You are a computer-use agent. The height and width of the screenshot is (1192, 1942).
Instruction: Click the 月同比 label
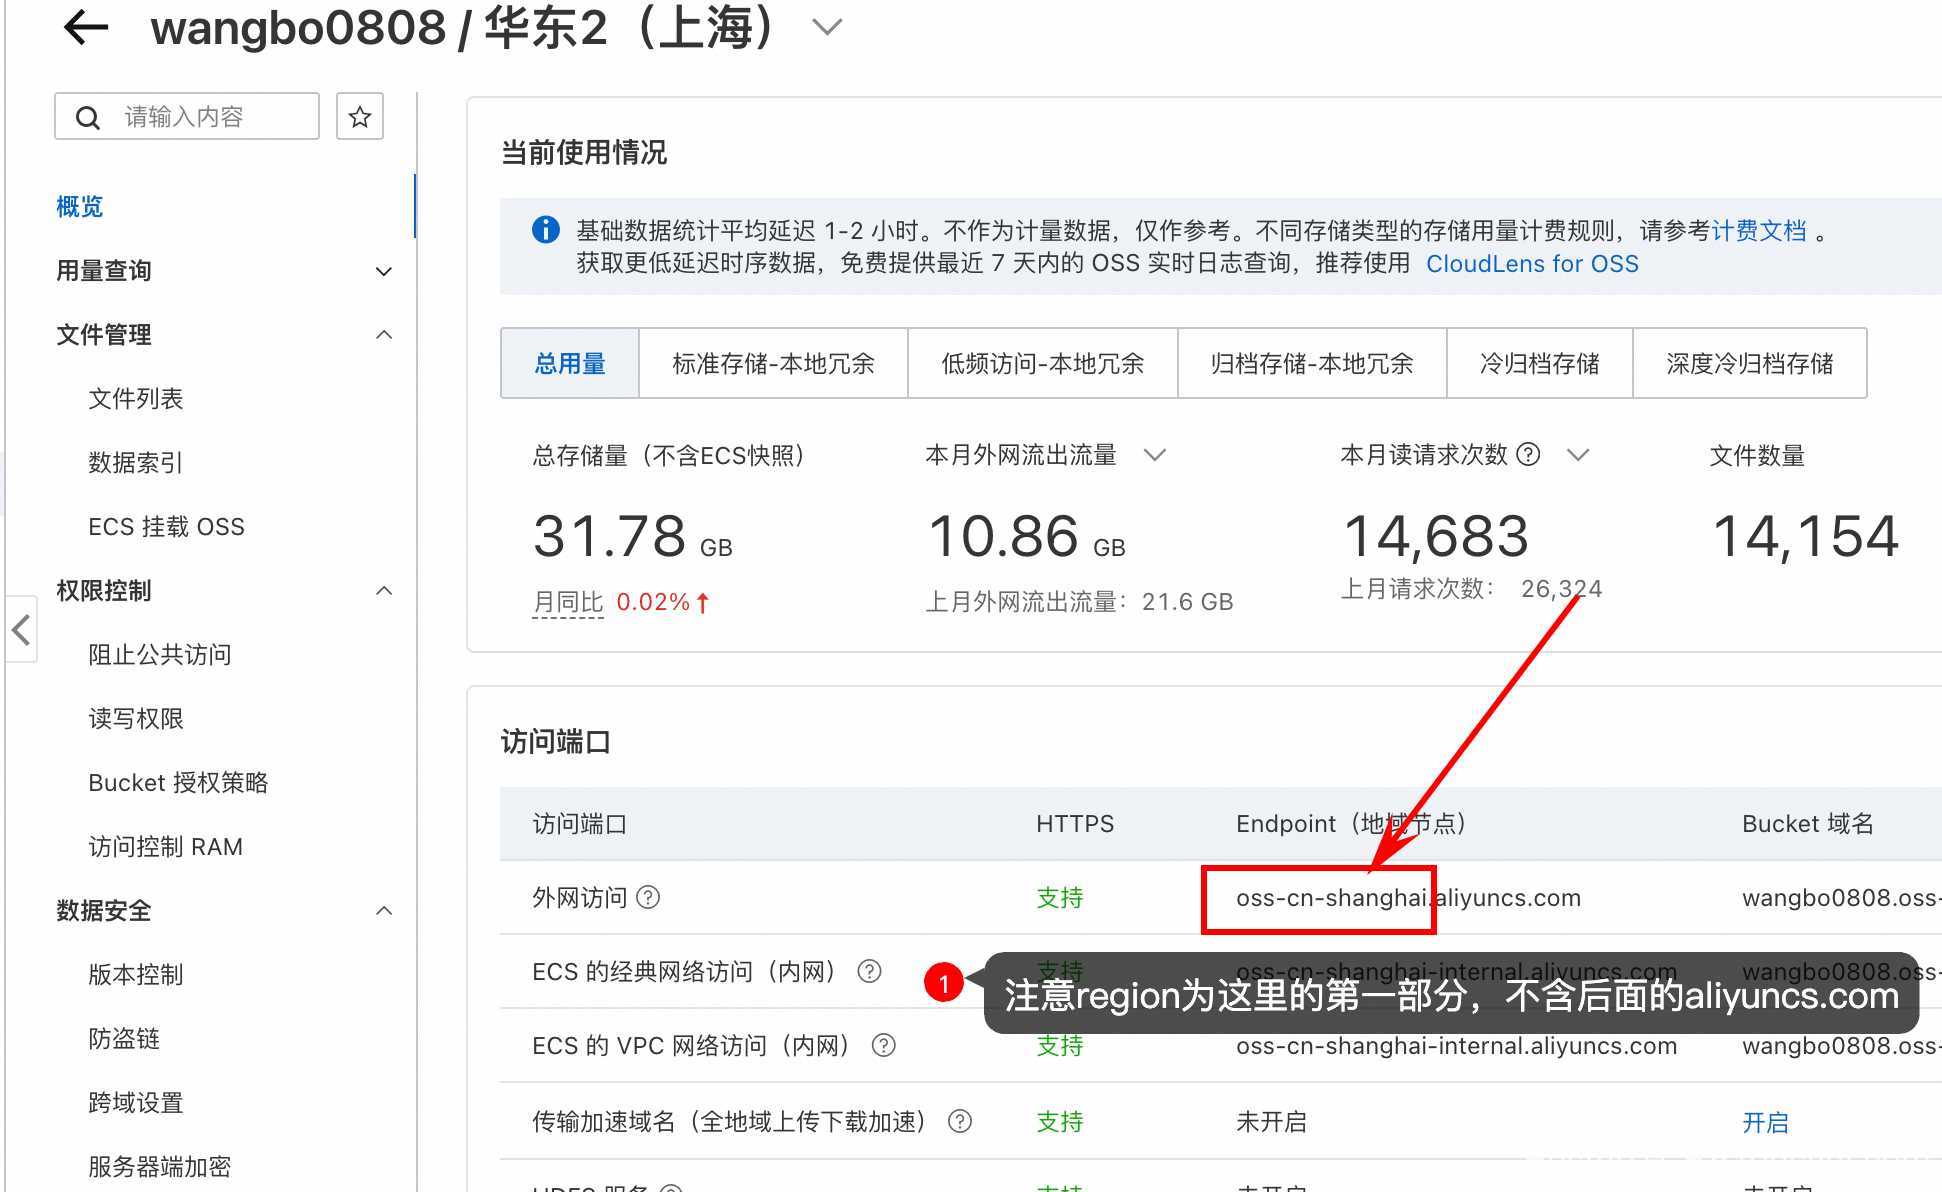(x=568, y=602)
